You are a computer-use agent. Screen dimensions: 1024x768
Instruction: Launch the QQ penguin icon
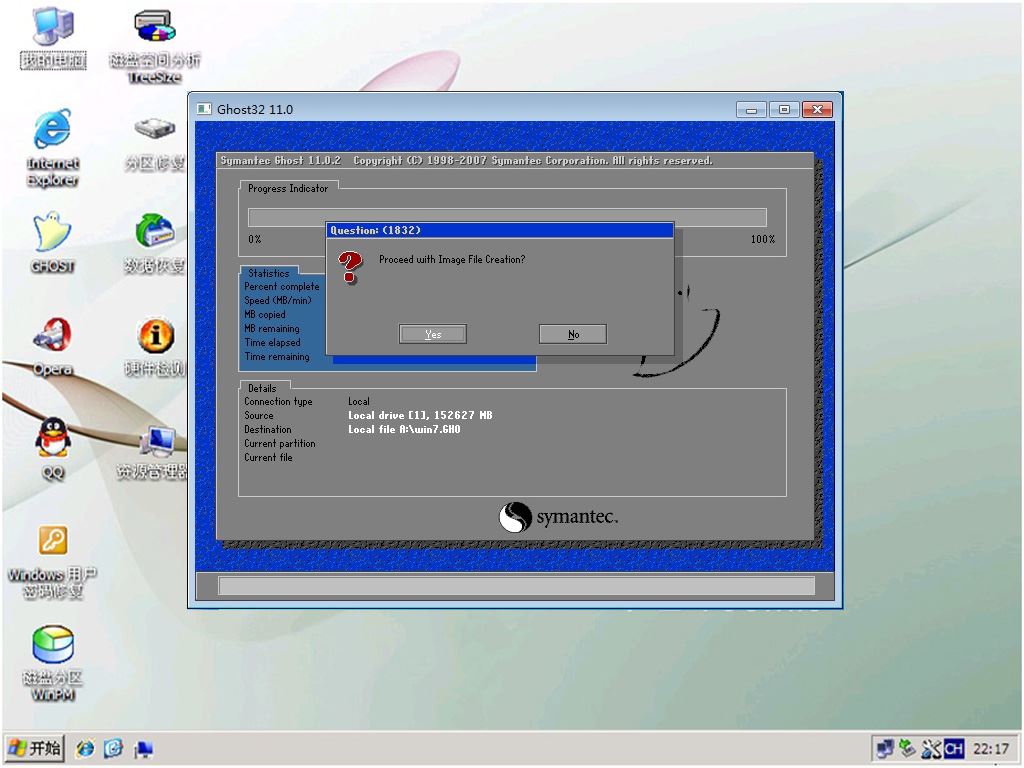(52, 448)
